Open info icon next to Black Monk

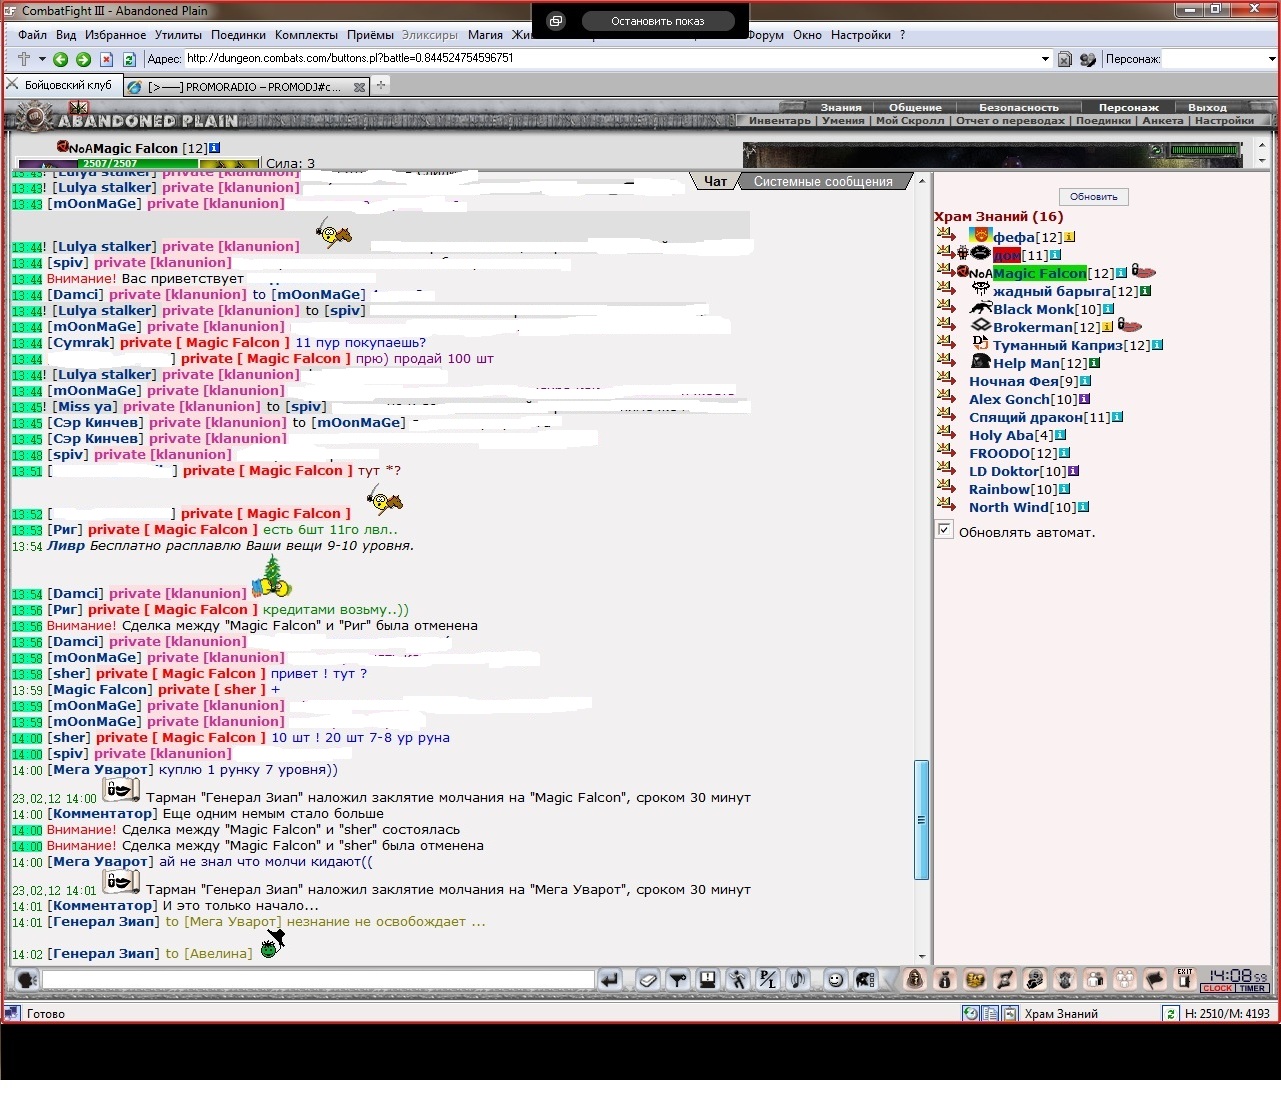pos(1108,309)
